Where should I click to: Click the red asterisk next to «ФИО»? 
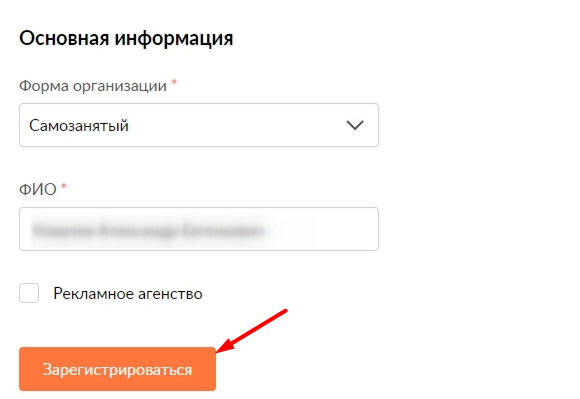64,186
